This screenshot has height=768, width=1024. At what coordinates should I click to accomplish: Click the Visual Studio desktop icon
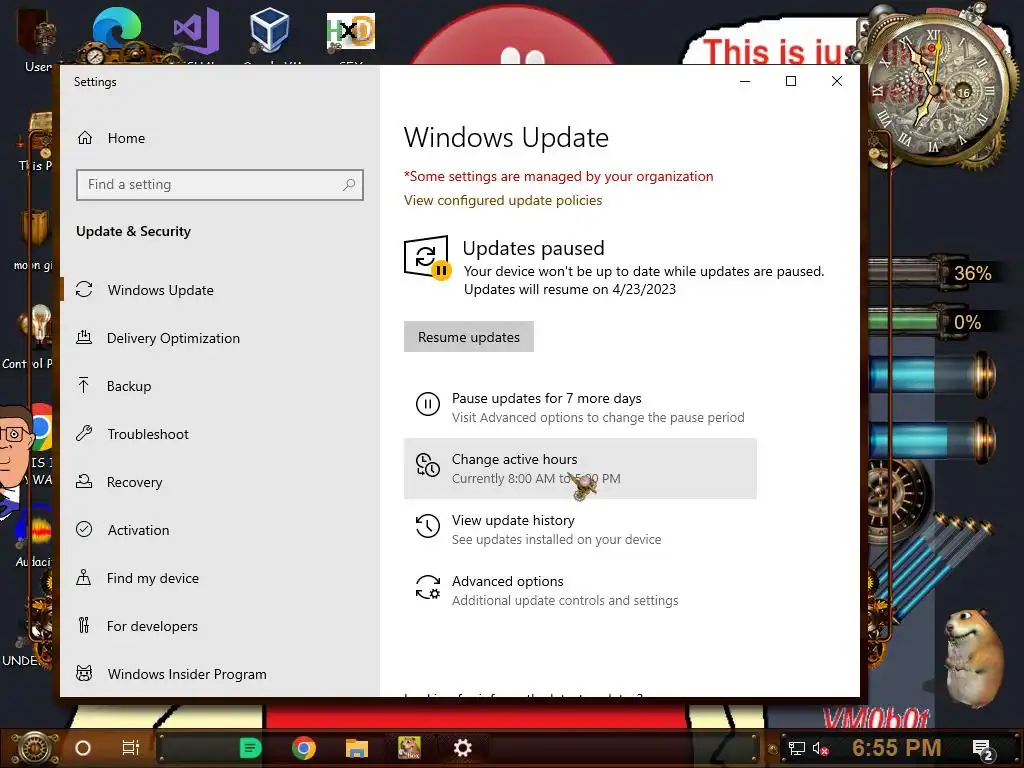point(196,33)
